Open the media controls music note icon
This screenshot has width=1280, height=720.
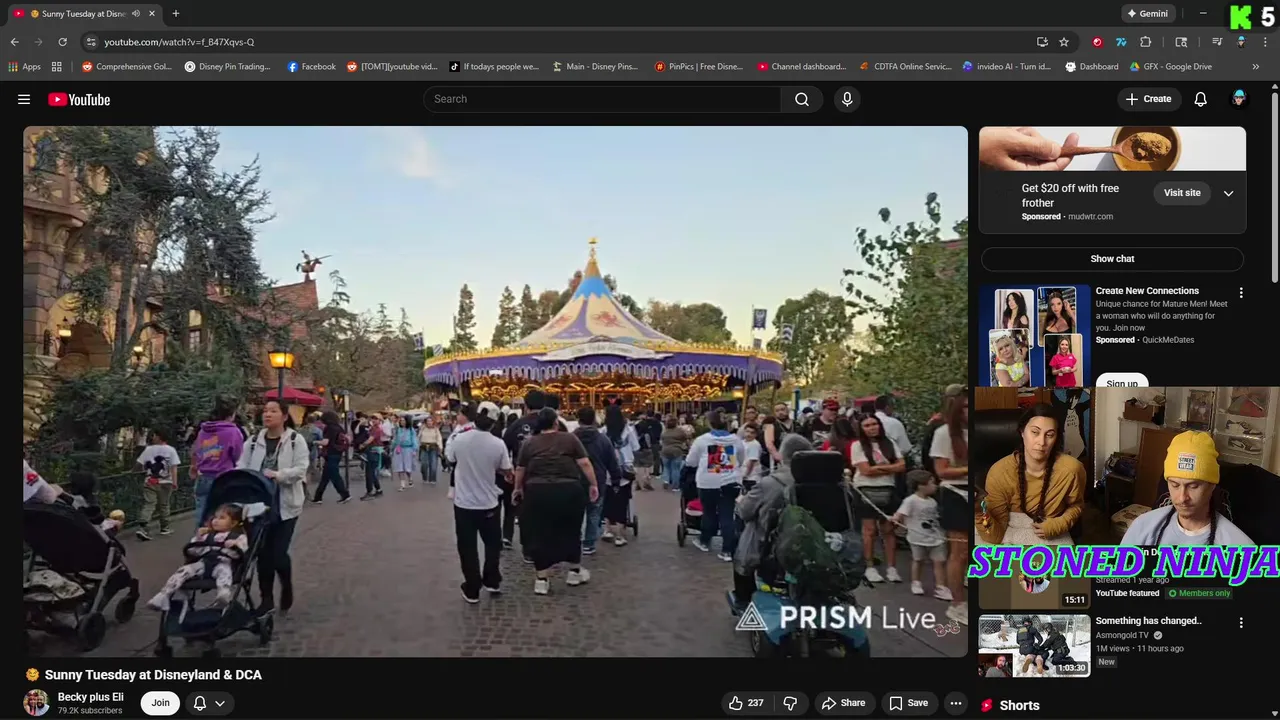tap(1217, 42)
